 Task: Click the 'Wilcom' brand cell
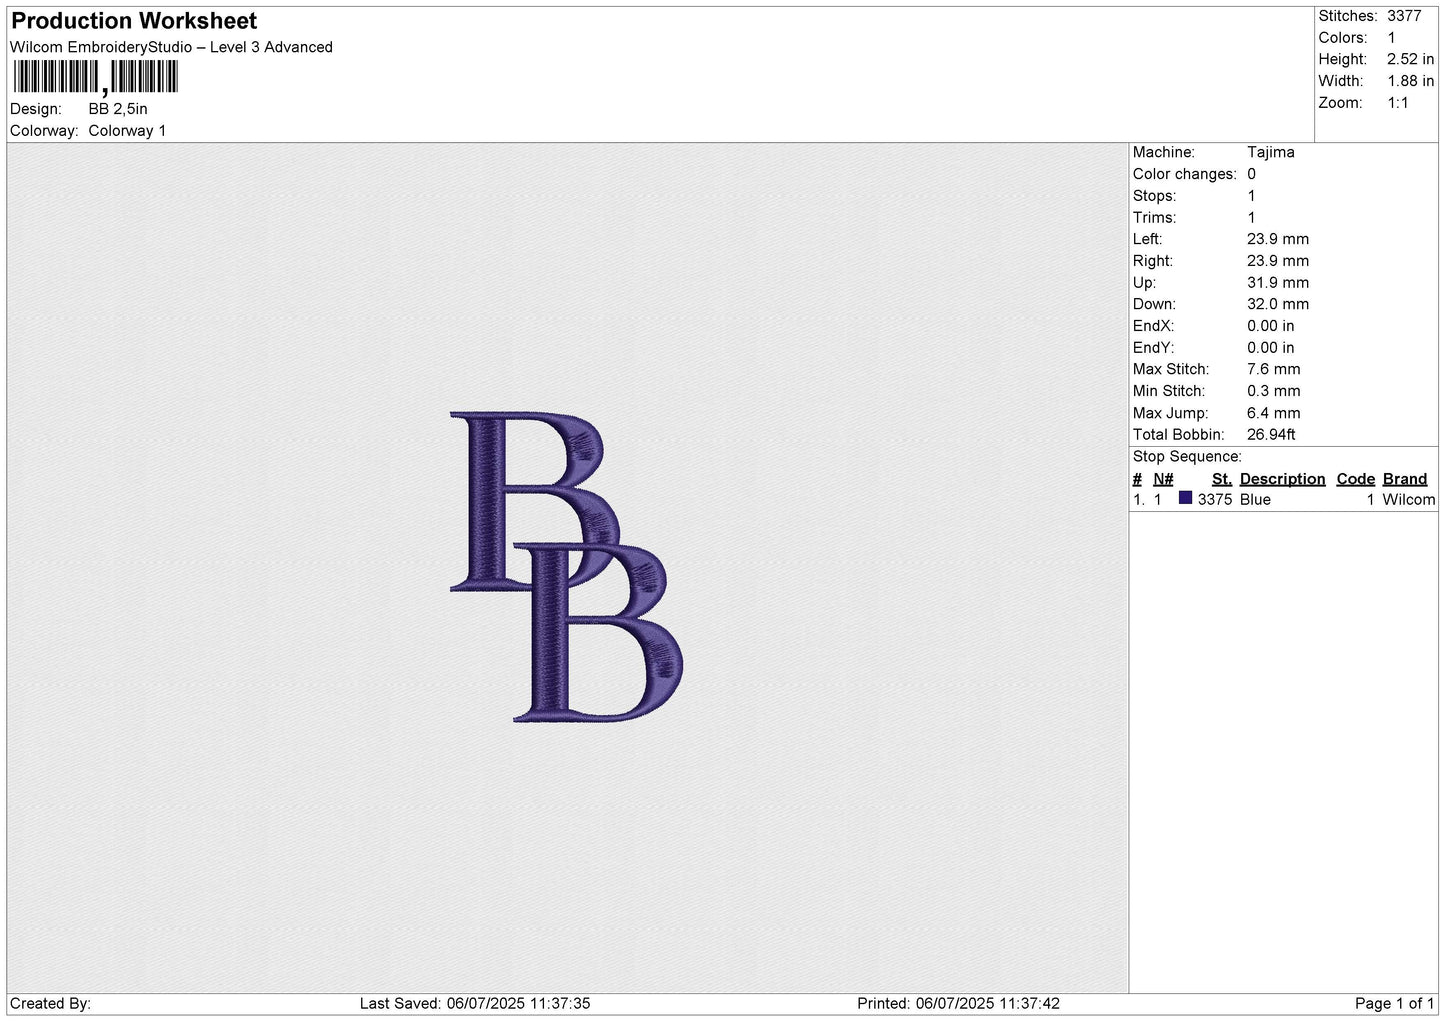1408,499
